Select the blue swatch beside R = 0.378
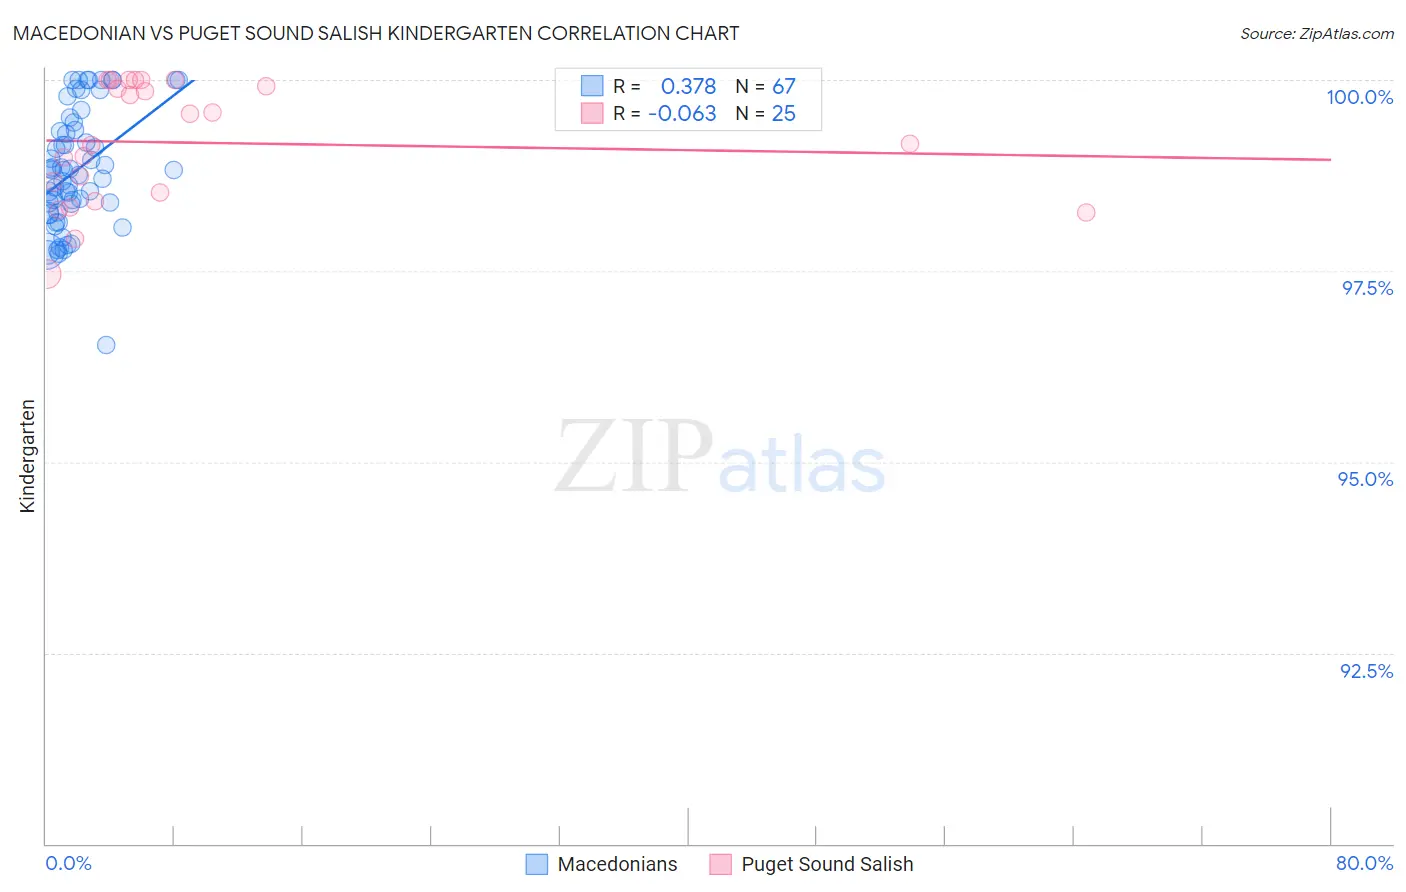Screen dimensions: 1406x892 pos(592,86)
